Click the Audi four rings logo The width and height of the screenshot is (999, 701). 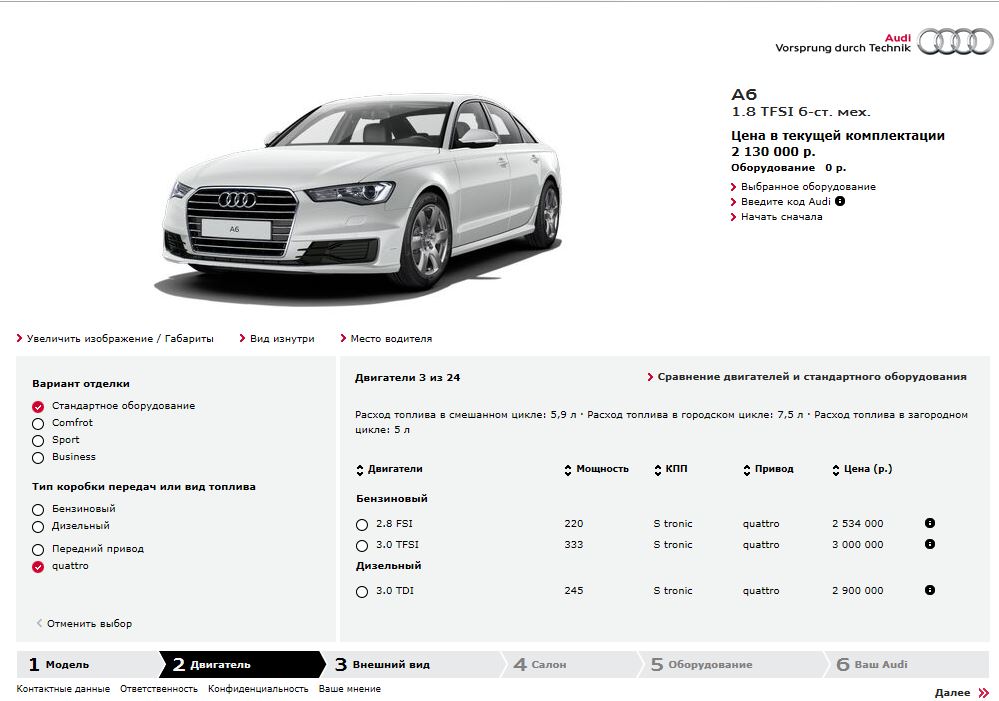(x=955, y=42)
